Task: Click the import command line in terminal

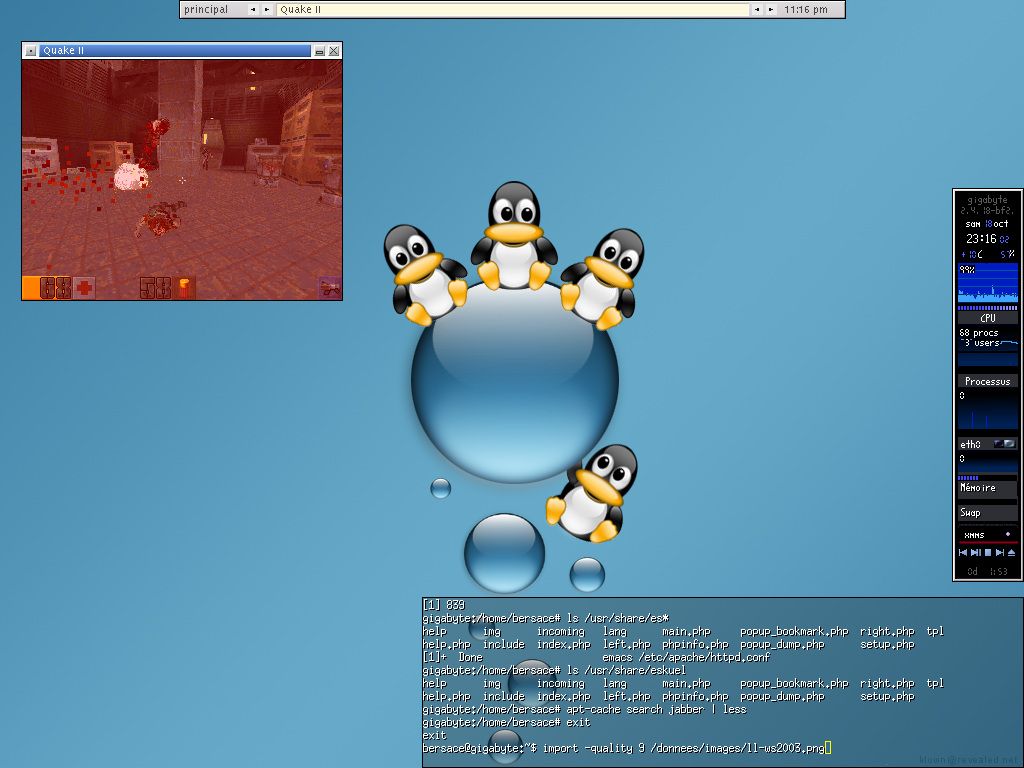Action: pyautogui.click(x=626, y=748)
